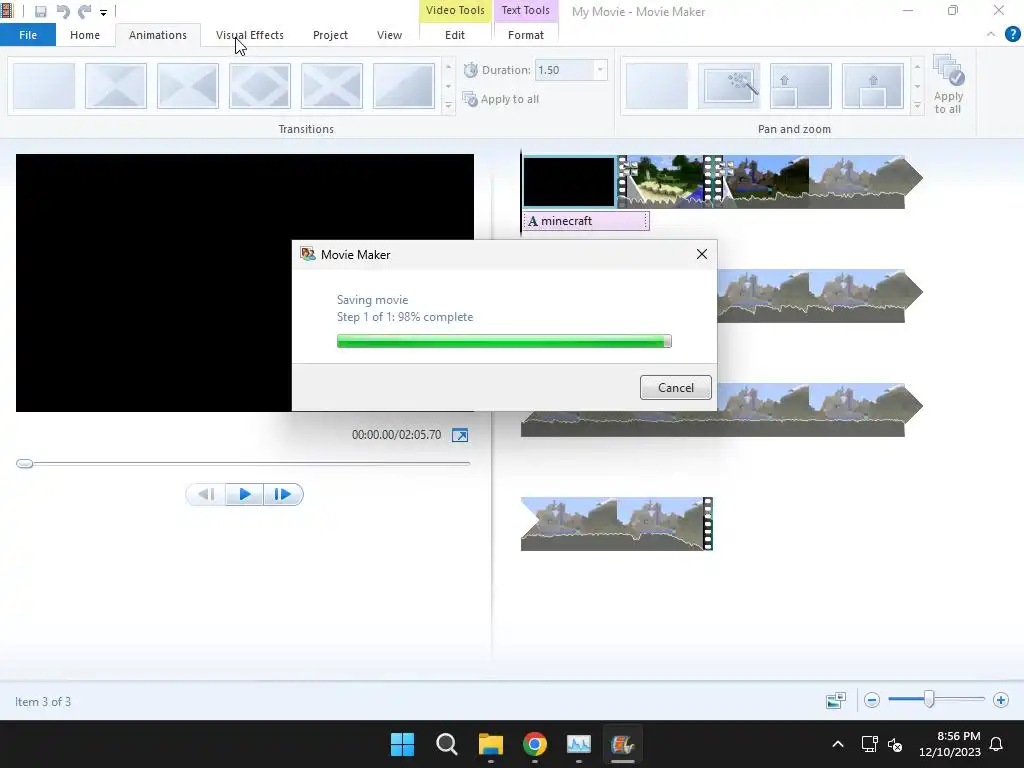1024x768 pixels.
Task: Open the Video Tools Edit tab
Action: click(x=455, y=35)
